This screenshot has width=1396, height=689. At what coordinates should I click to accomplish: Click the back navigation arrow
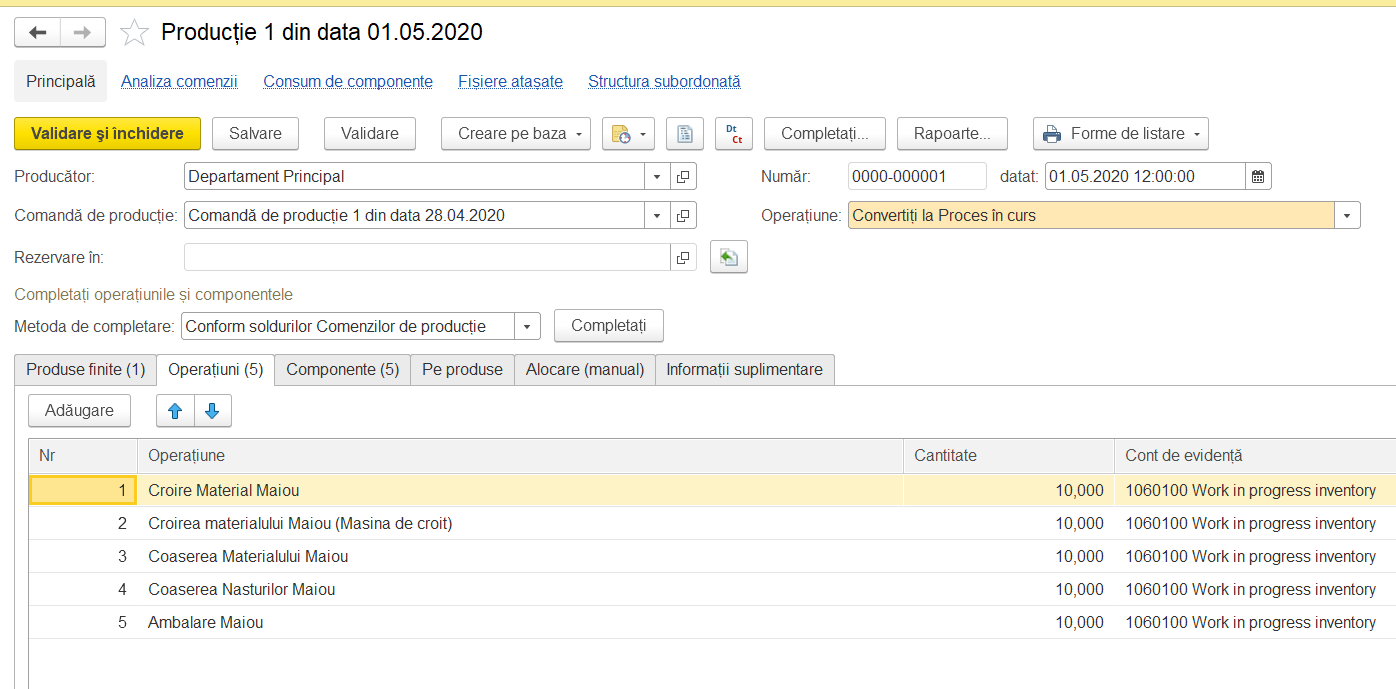click(x=37, y=33)
